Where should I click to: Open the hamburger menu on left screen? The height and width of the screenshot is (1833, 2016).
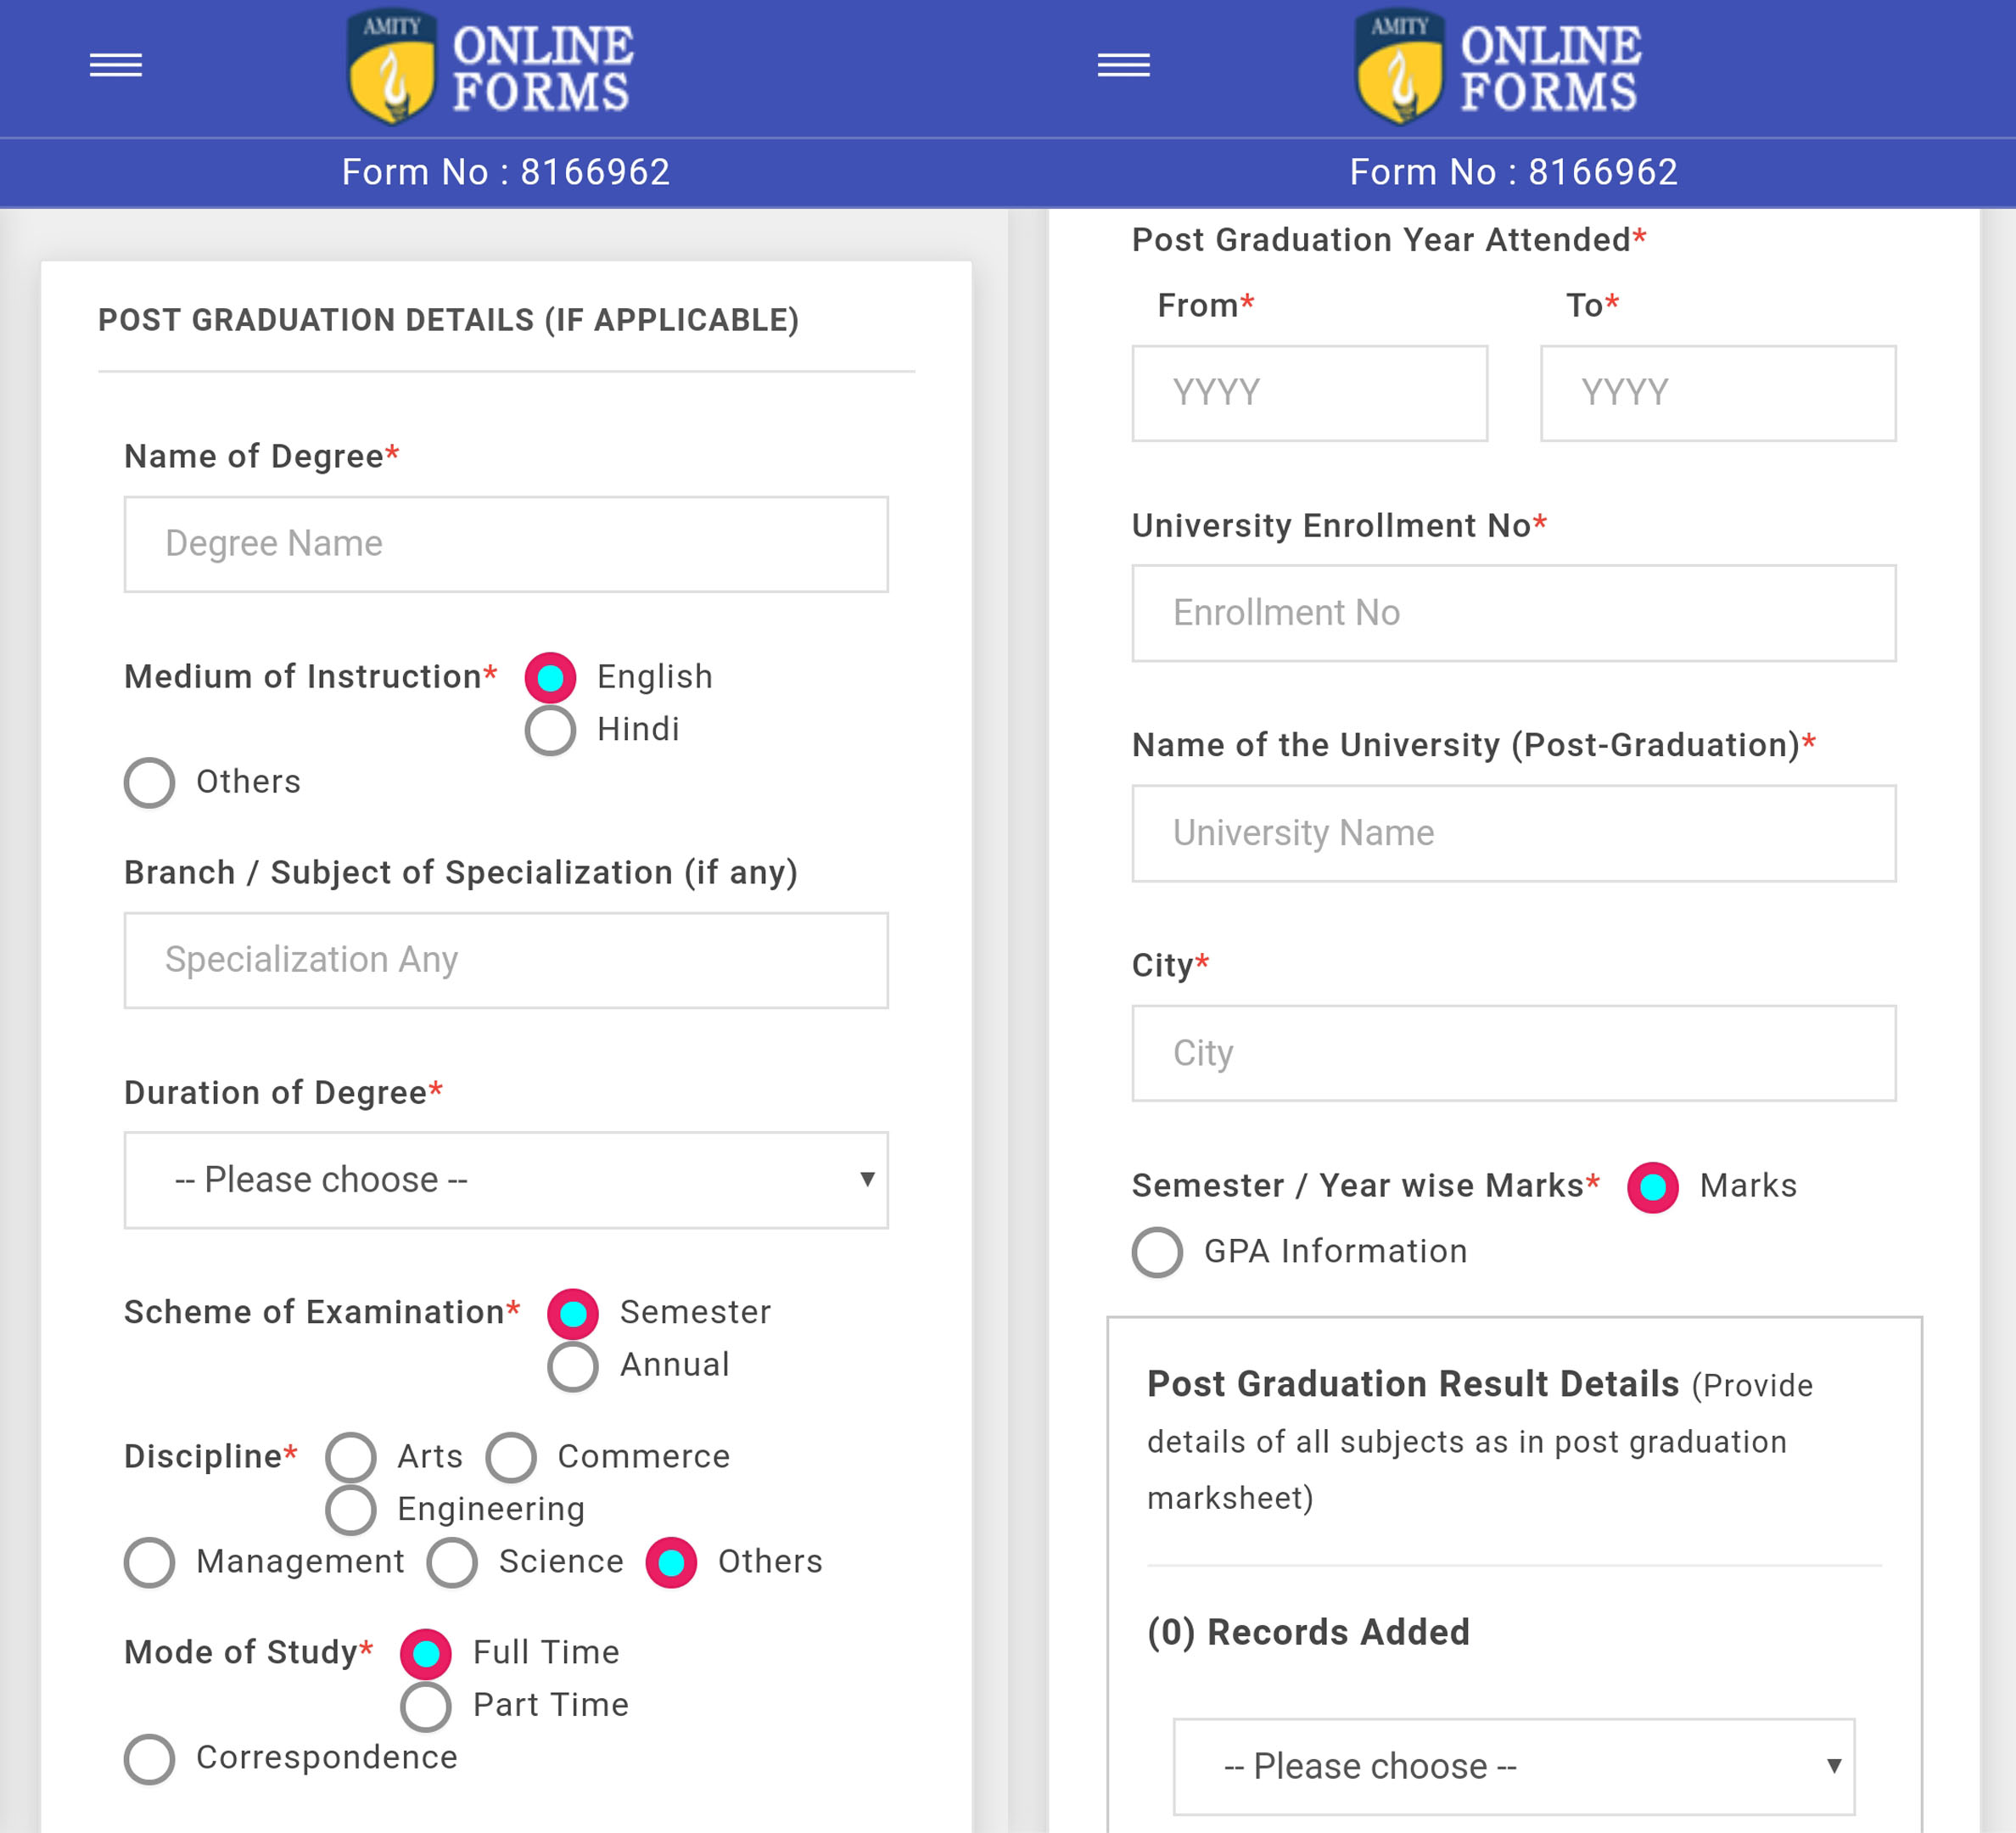tap(116, 66)
